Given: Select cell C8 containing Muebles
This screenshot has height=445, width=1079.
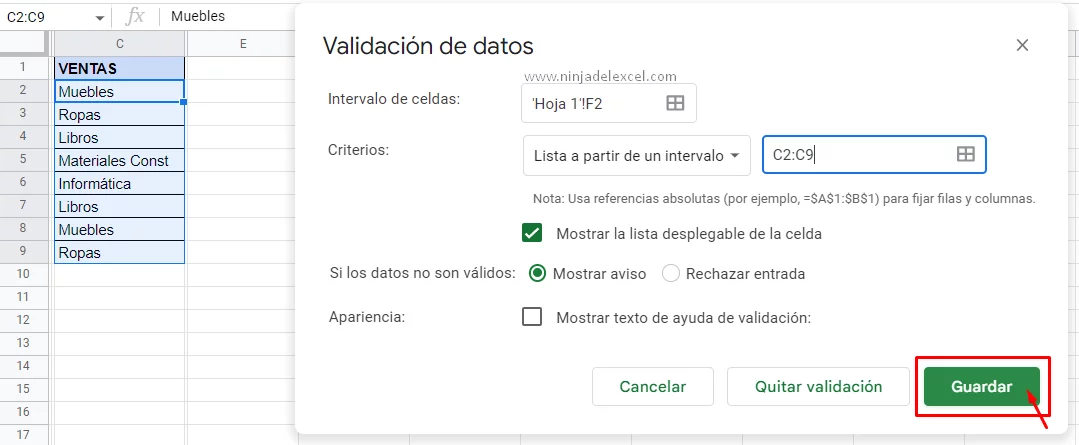Looking at the screenshot, I should point(120,229).
